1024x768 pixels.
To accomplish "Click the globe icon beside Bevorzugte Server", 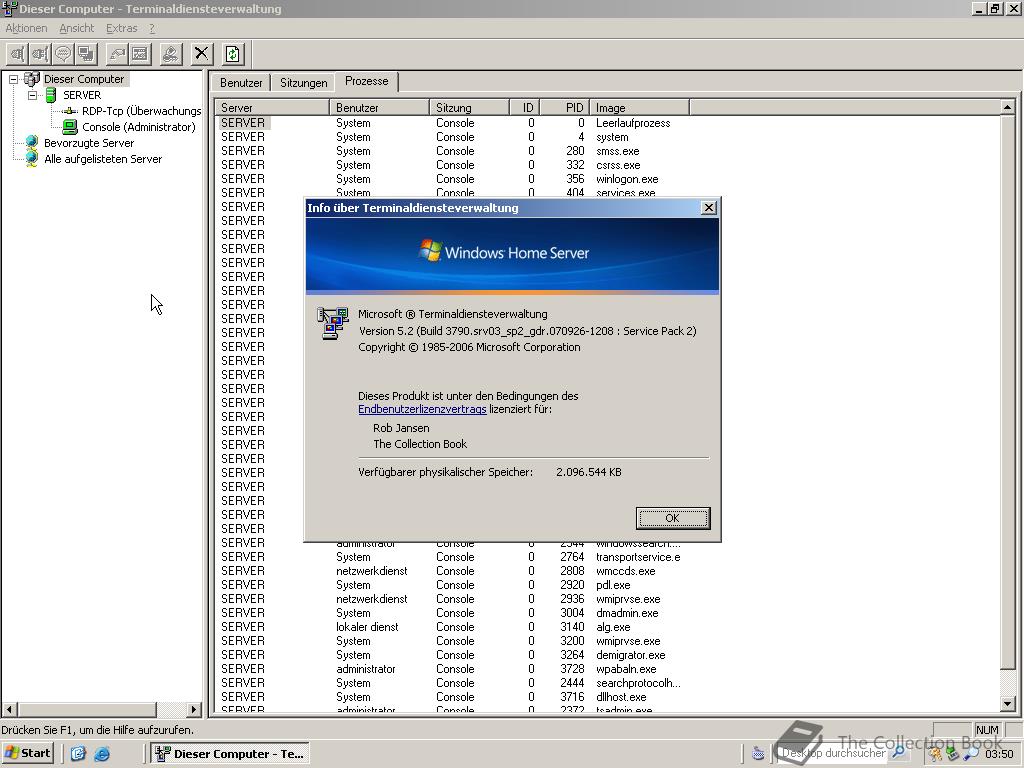I will (x=31, y=142).
